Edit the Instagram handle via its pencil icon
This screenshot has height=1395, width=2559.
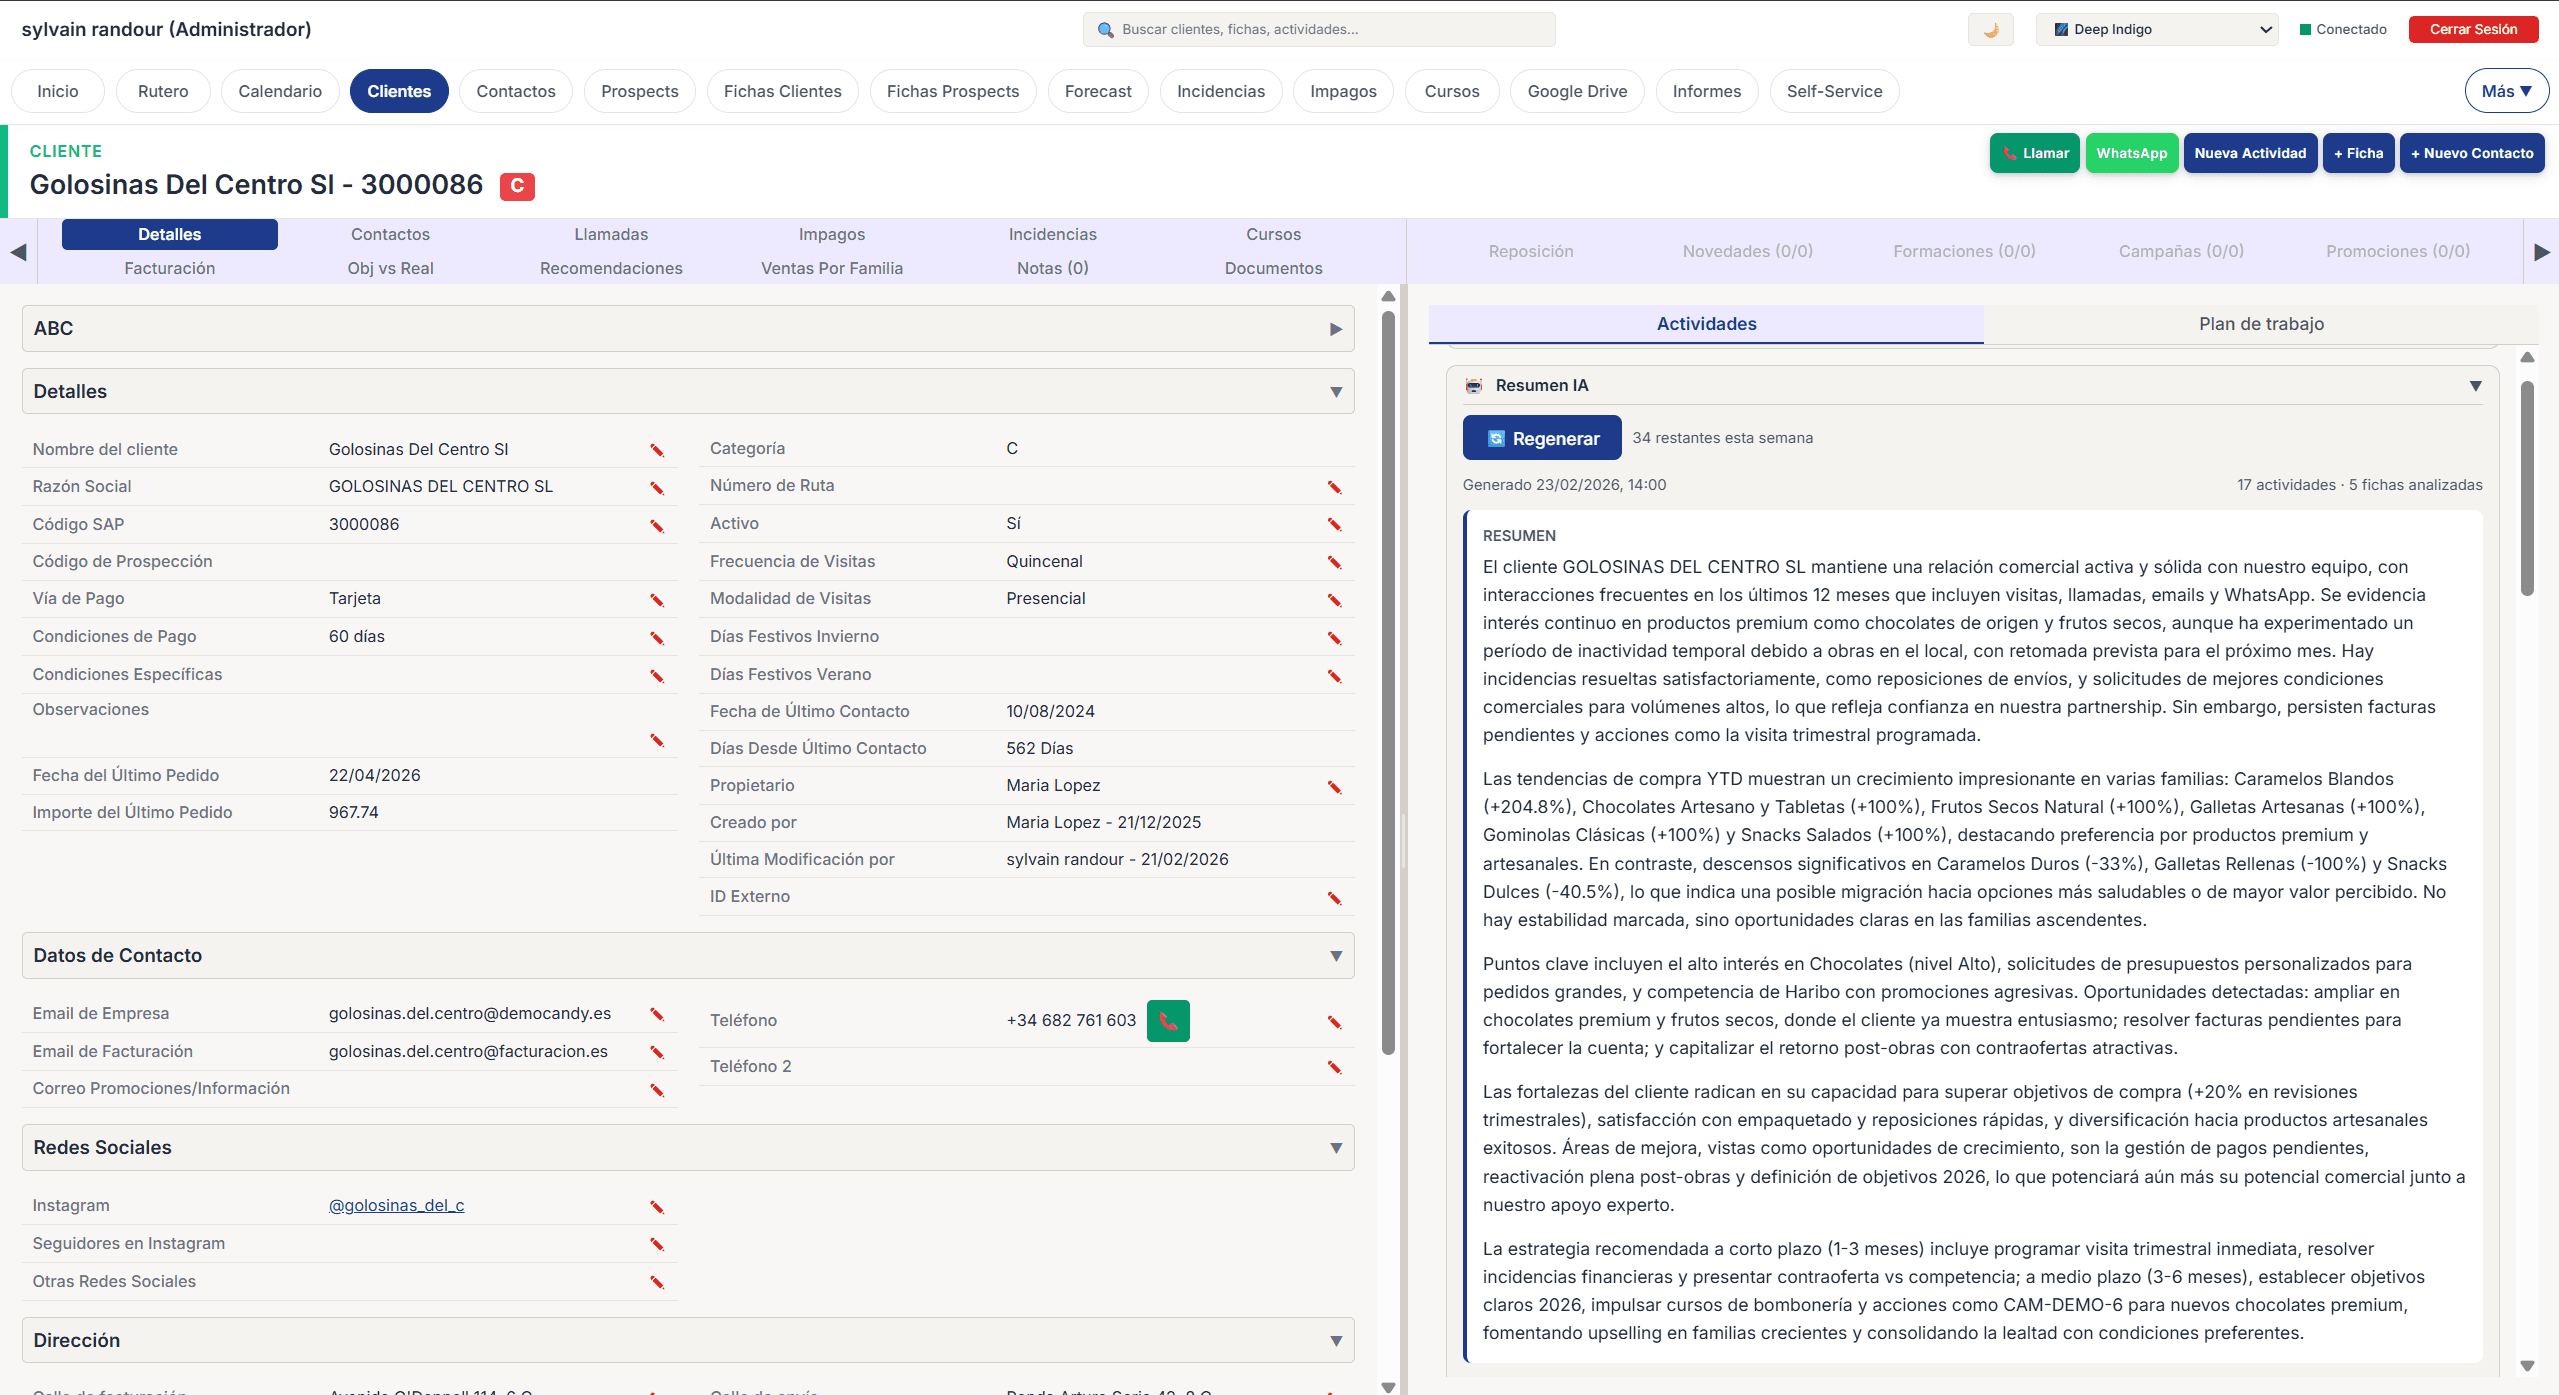[657, 1206]
